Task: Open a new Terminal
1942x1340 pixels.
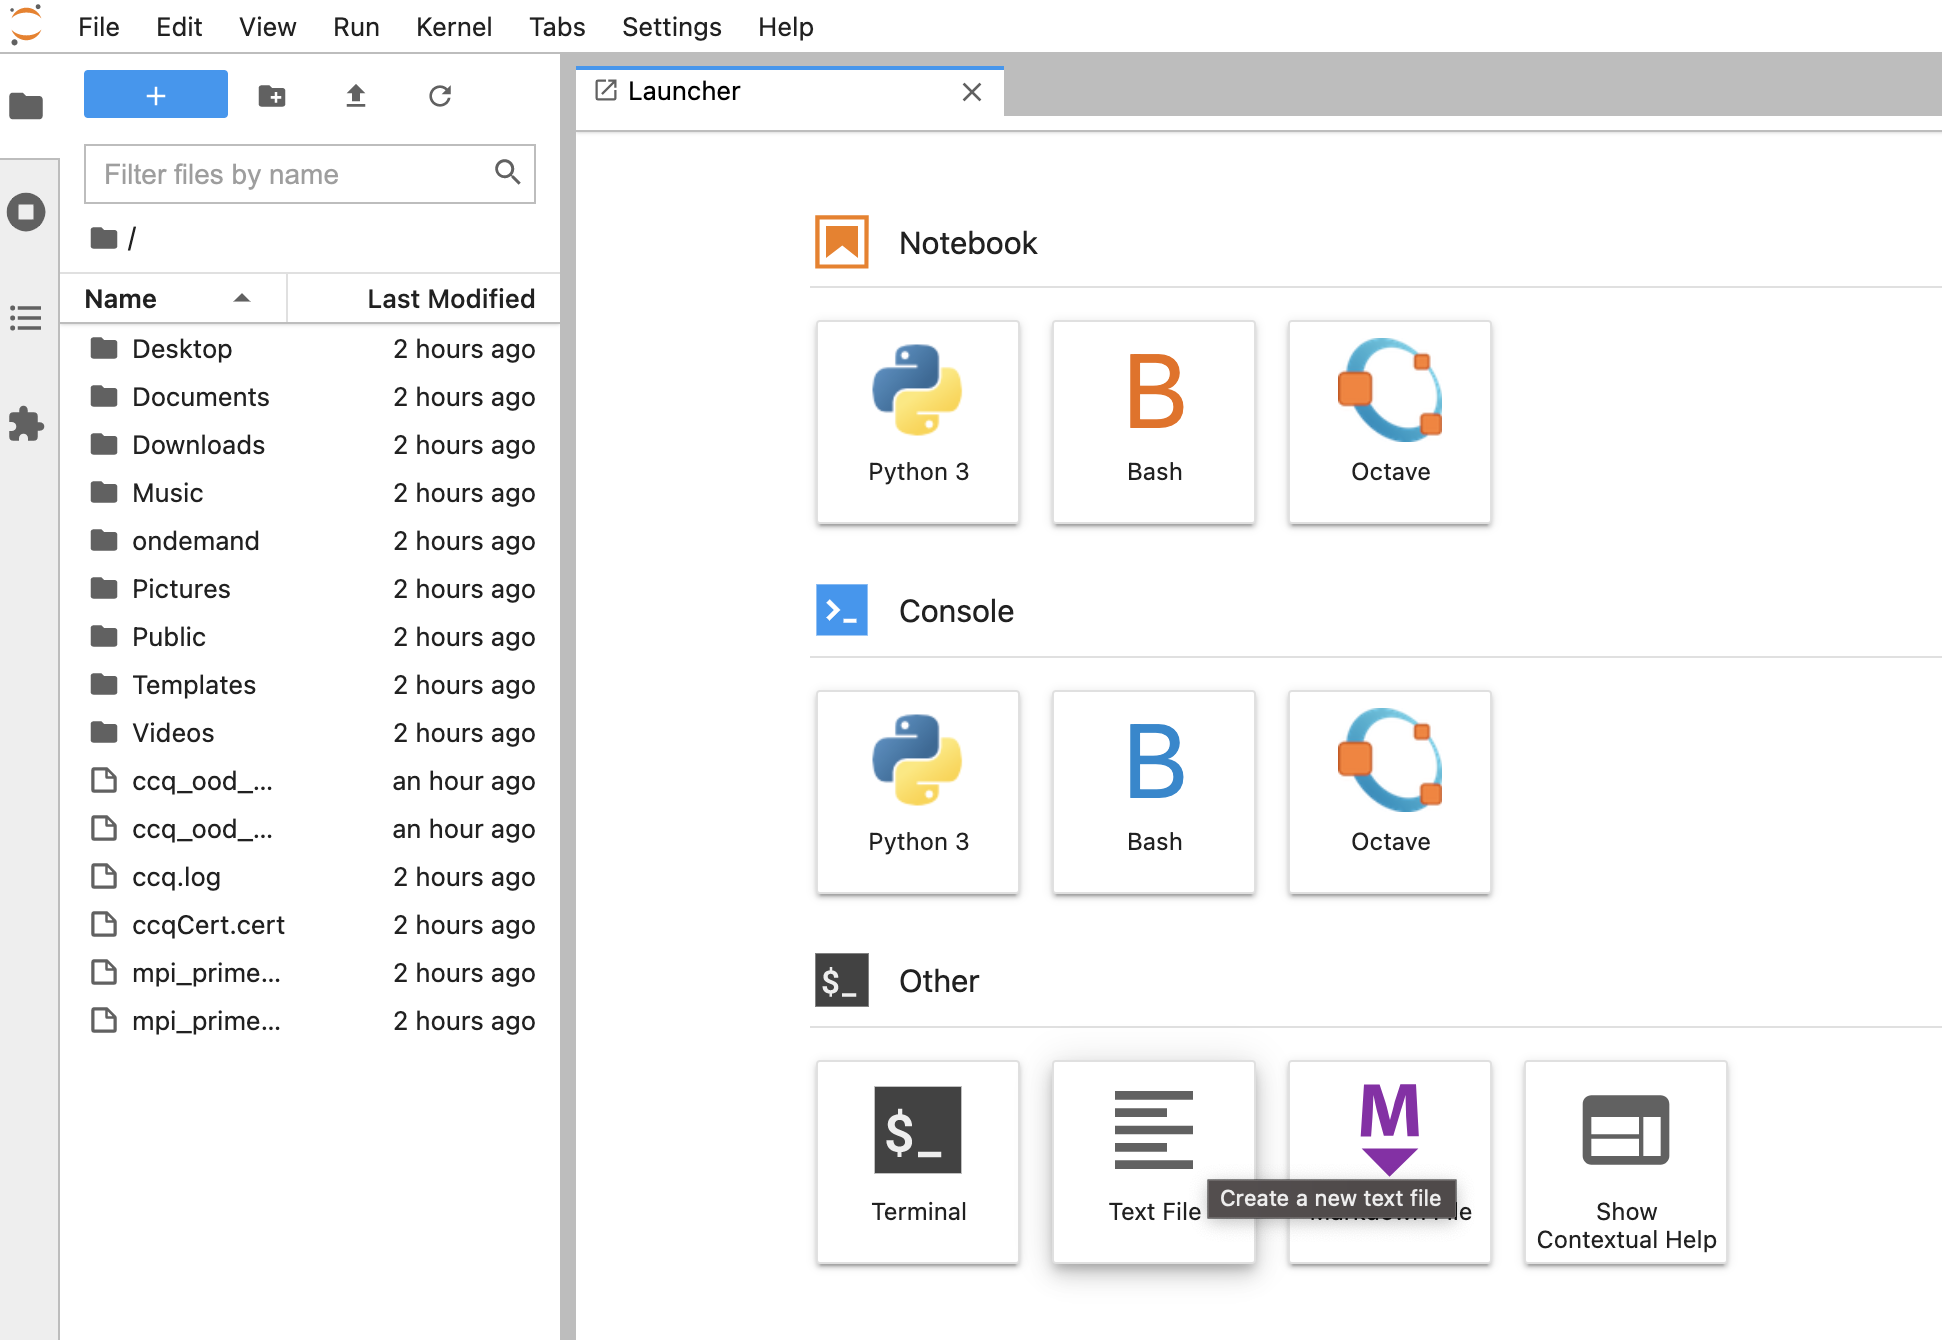Action: pyautogui.click(x=918, y=1162)
